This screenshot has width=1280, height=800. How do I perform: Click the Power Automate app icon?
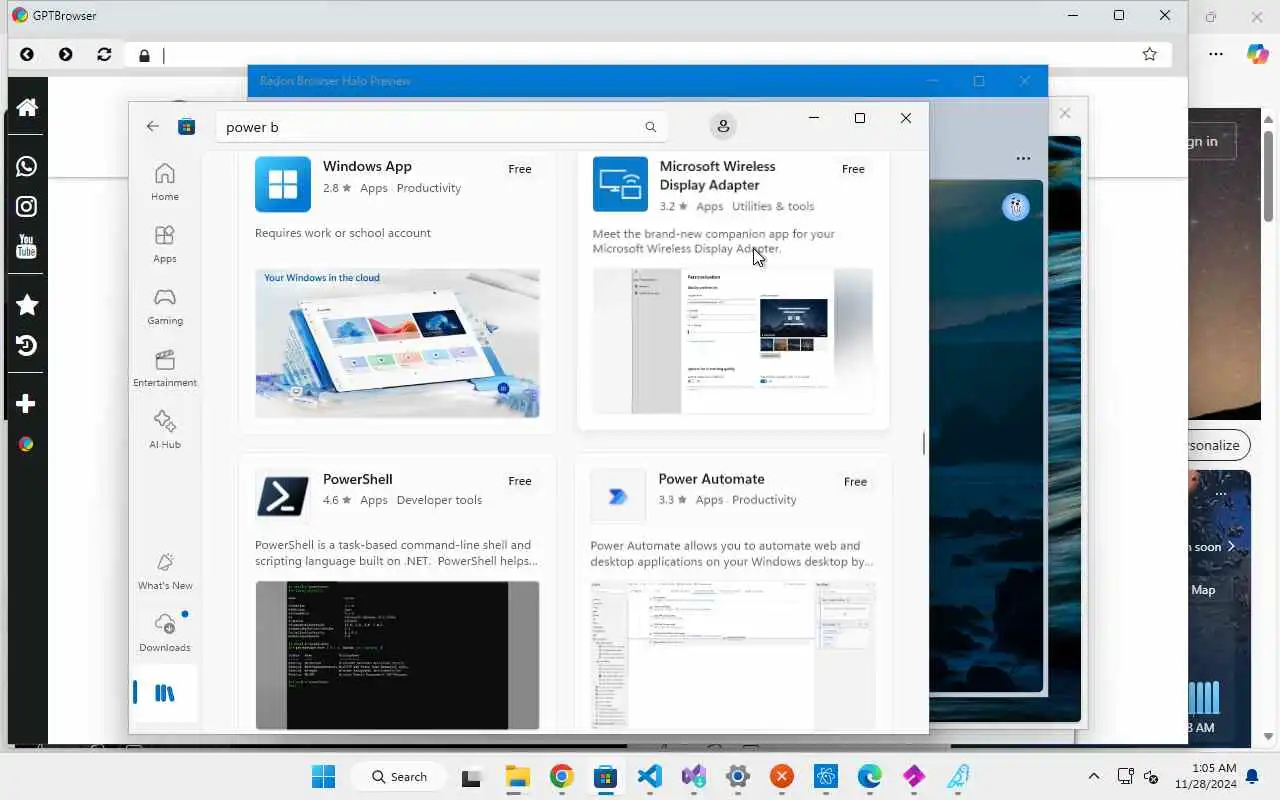pos(618,496)
